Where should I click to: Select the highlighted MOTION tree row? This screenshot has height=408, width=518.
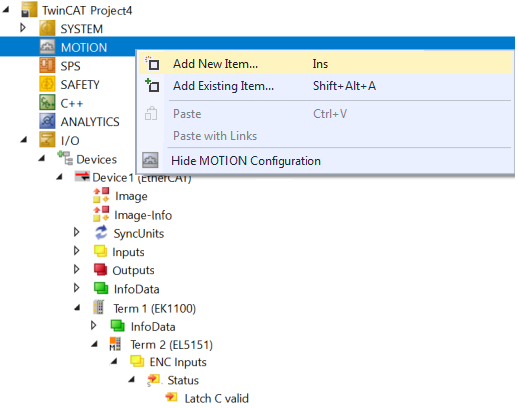(x=257, y=47)
